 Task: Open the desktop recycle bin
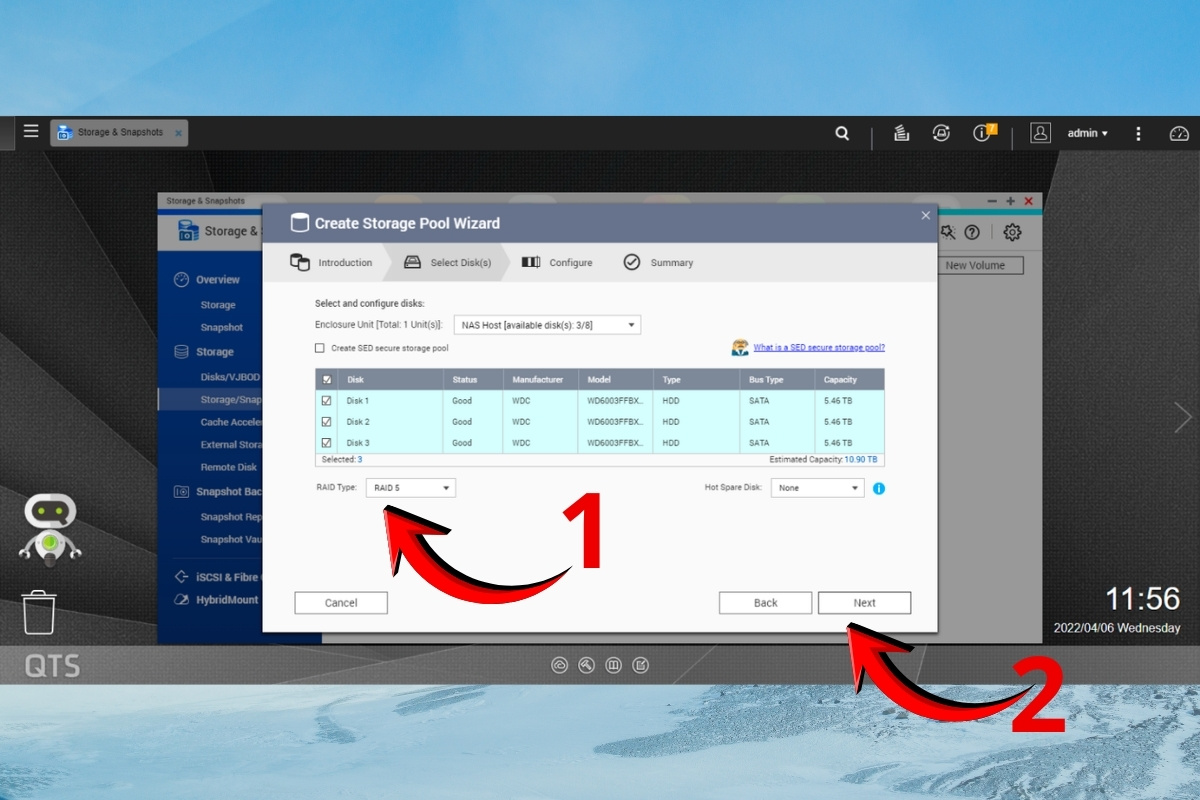click(39, 612)
